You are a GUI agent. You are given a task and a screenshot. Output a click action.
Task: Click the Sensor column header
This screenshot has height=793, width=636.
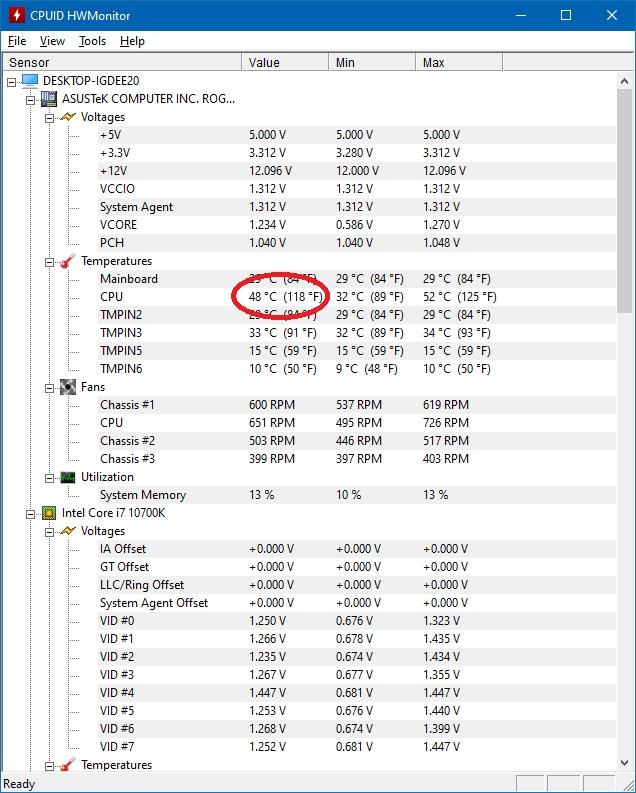[122, 62]
